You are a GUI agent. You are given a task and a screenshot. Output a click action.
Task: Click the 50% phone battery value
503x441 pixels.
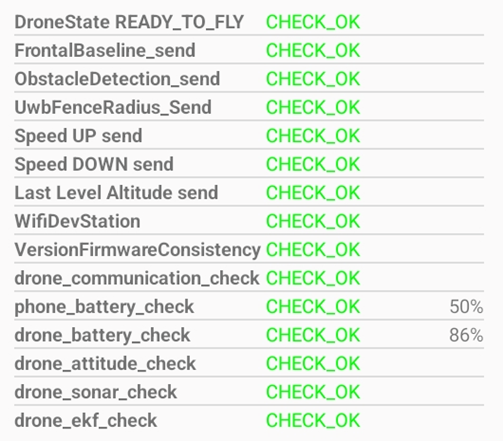point(466,307)
